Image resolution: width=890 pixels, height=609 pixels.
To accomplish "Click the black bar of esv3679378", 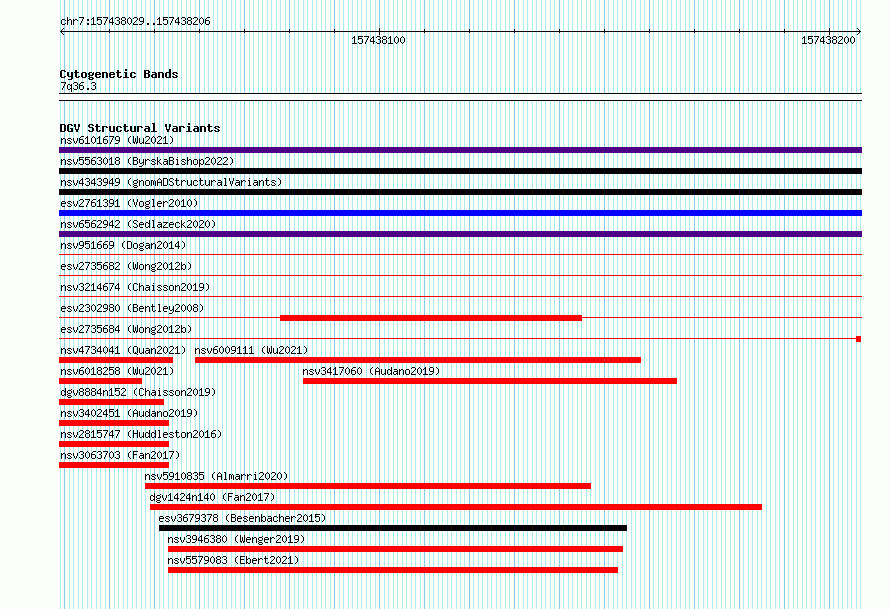I will coord(393,528).
